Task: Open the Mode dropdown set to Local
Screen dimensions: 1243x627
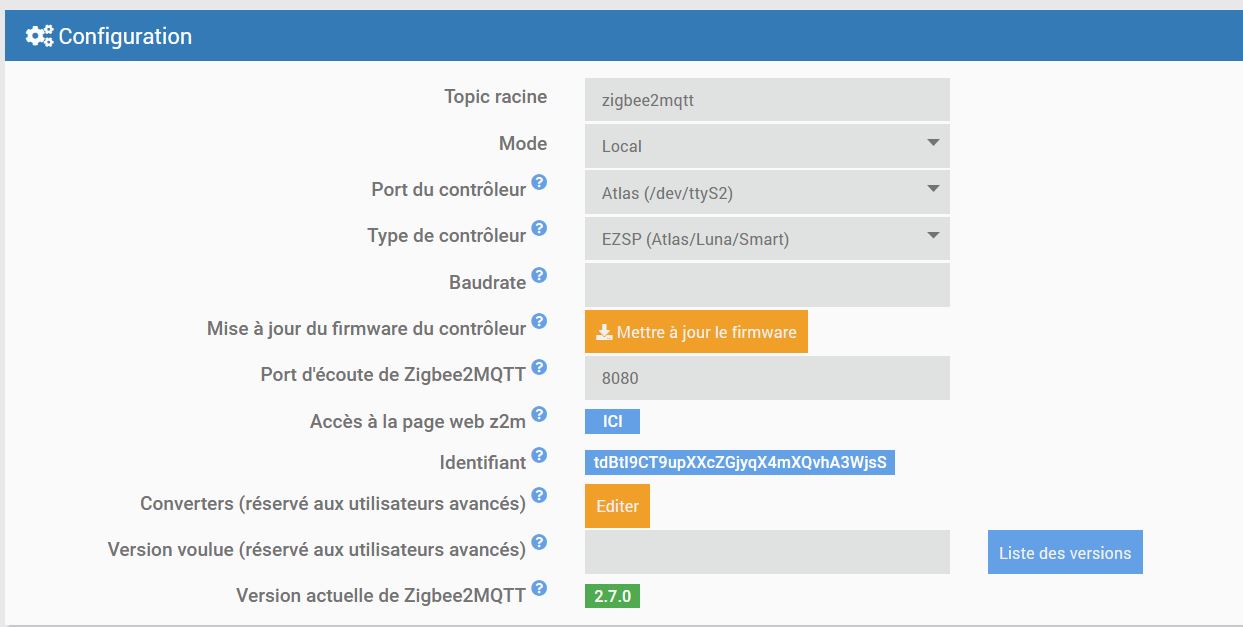Action: pyautogui.click(x=767, y=146)
